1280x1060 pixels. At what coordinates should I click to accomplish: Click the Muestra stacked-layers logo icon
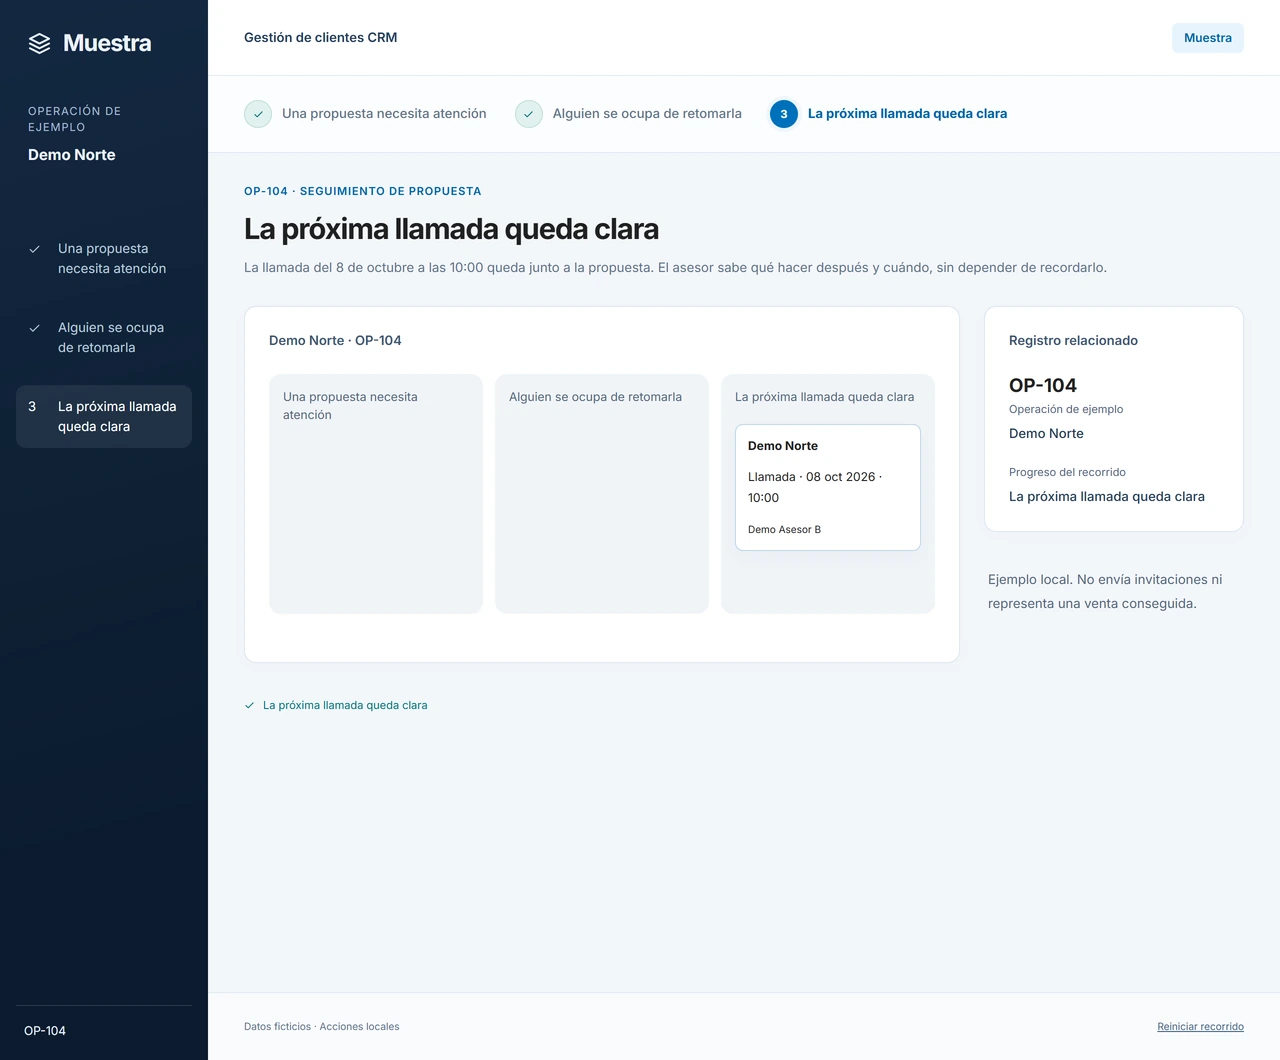39,43
